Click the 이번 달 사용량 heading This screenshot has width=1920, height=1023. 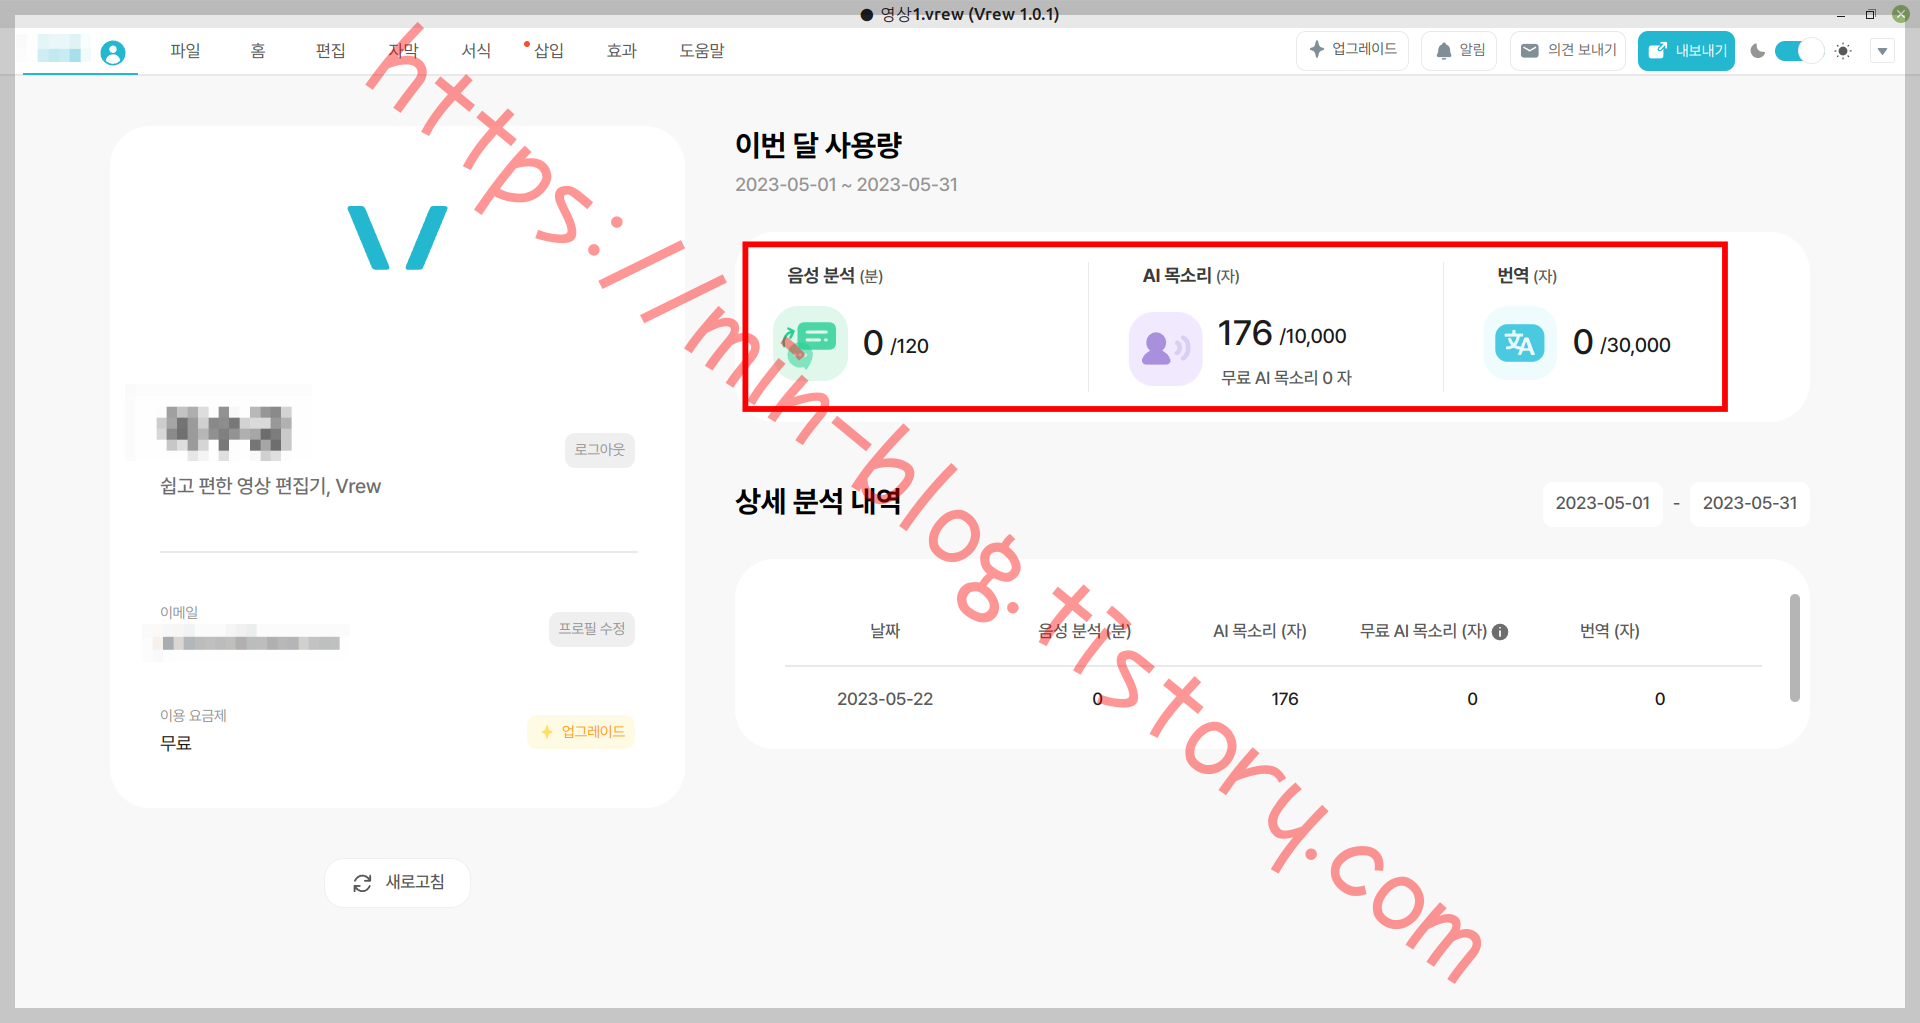point(818,145)
